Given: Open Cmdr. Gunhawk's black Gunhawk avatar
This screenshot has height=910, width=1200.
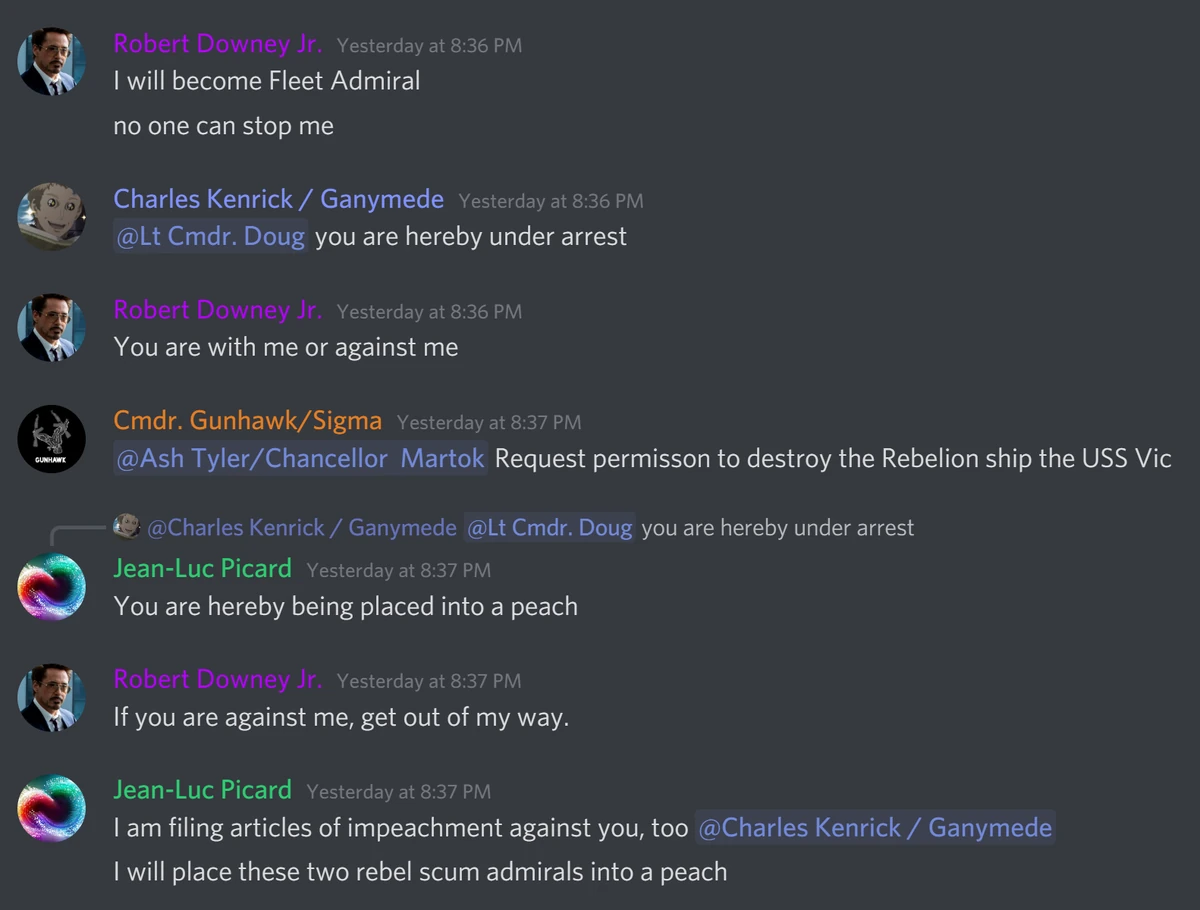Looking at the screenshot, I should click(x=52, y=438).
